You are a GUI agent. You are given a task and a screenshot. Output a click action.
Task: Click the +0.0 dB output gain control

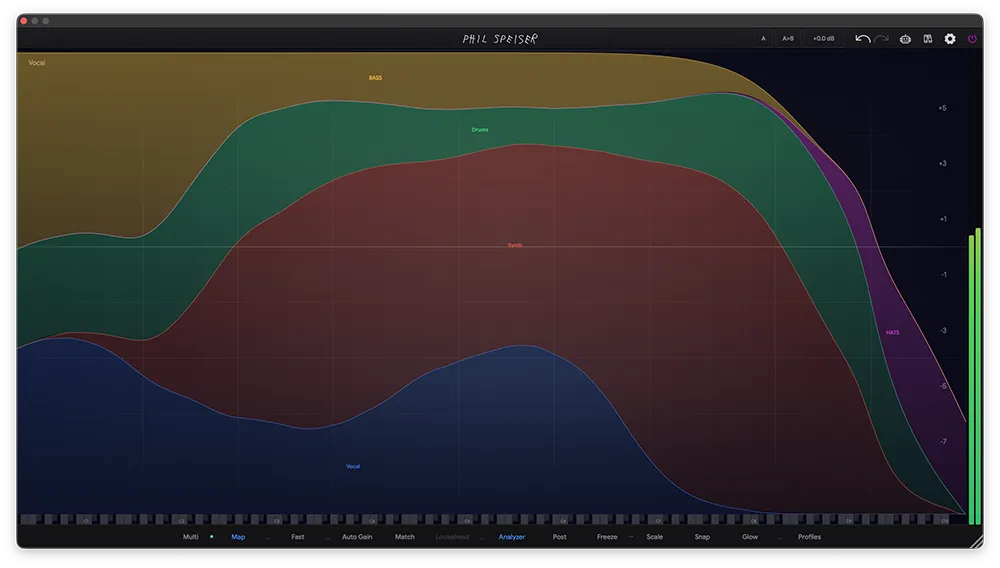tap(823, 39)
